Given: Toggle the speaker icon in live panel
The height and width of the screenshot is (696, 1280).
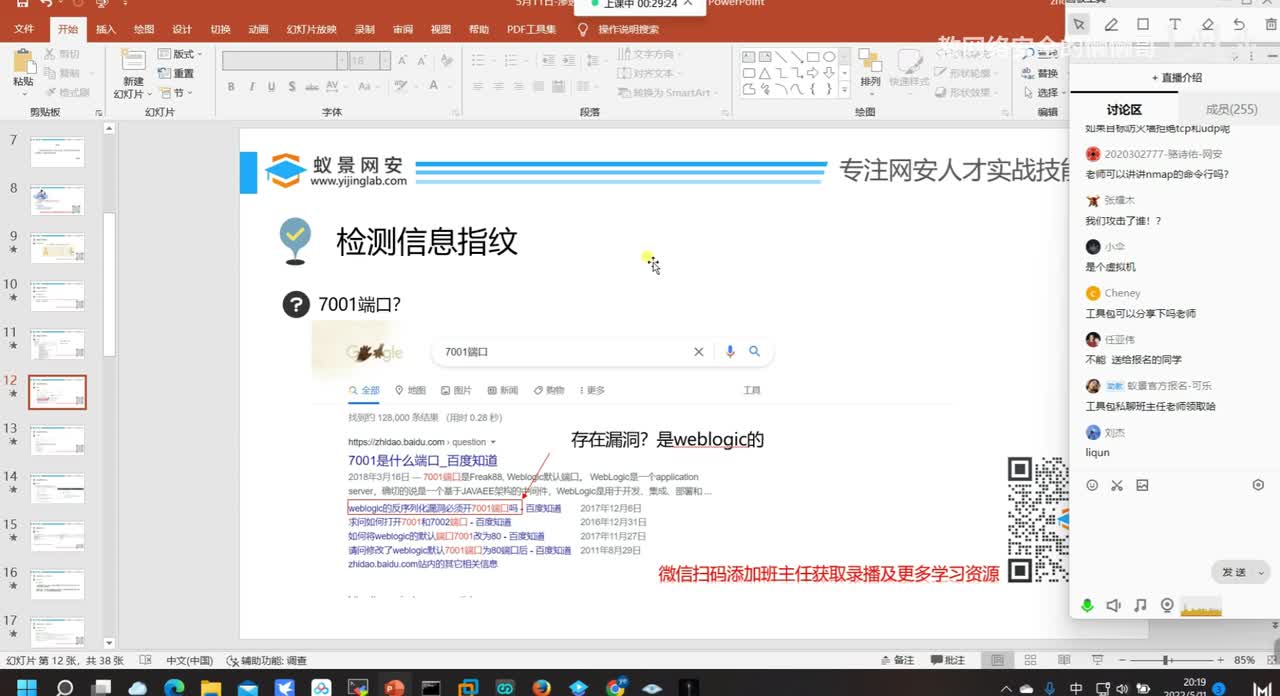Looking at the screenshot, I should [x=1113, y=605].
